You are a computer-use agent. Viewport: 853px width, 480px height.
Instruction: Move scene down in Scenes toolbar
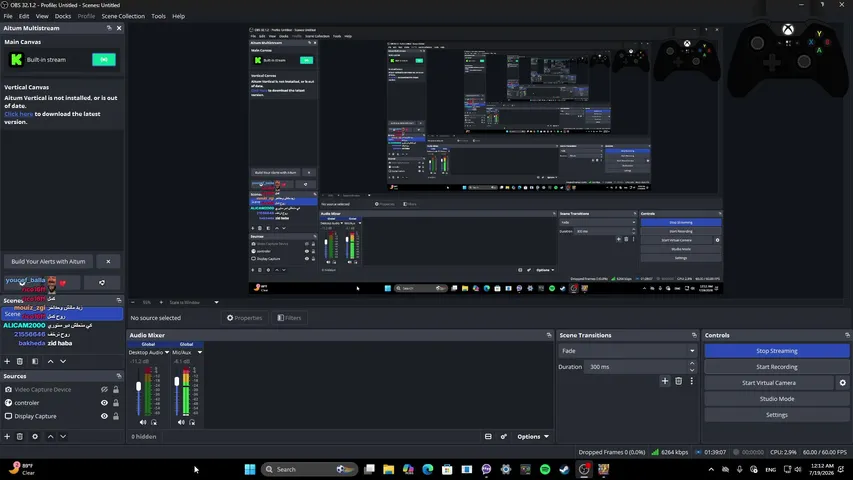click(x=63, y=361)
